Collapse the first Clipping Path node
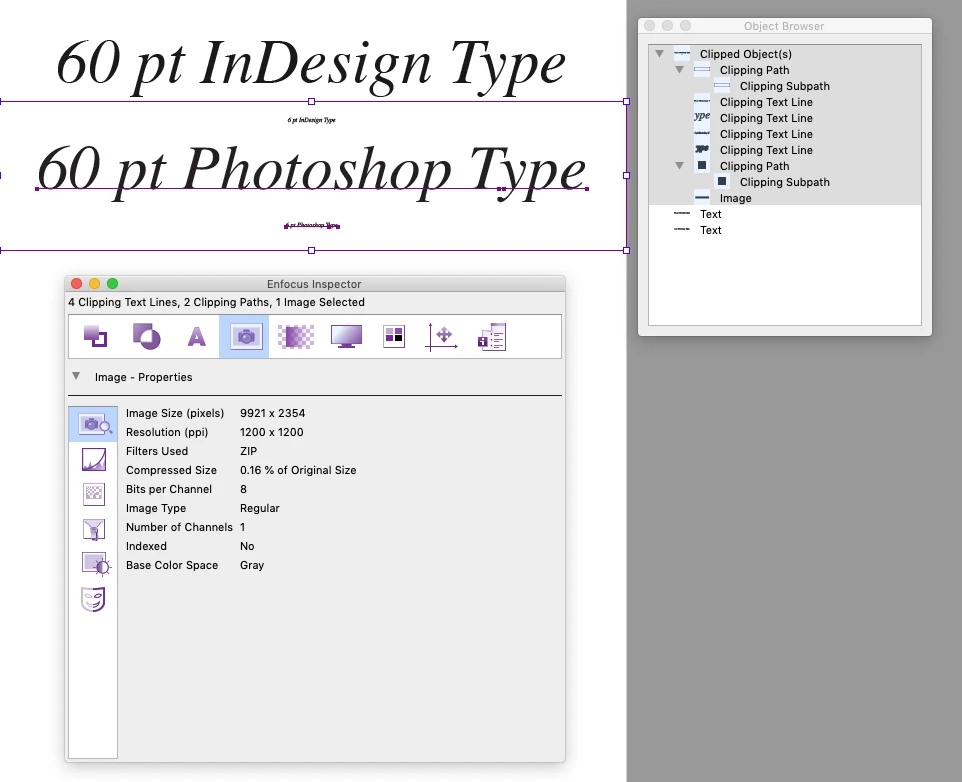This screenshot has height=782, width=962. [679, 70]
